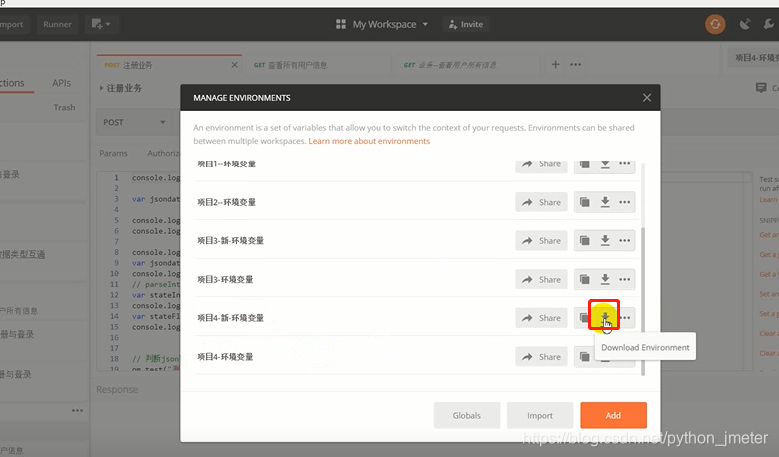The image size is (779, 457).
Task: Open the wrench settings icon
Action: pos(769,24)
